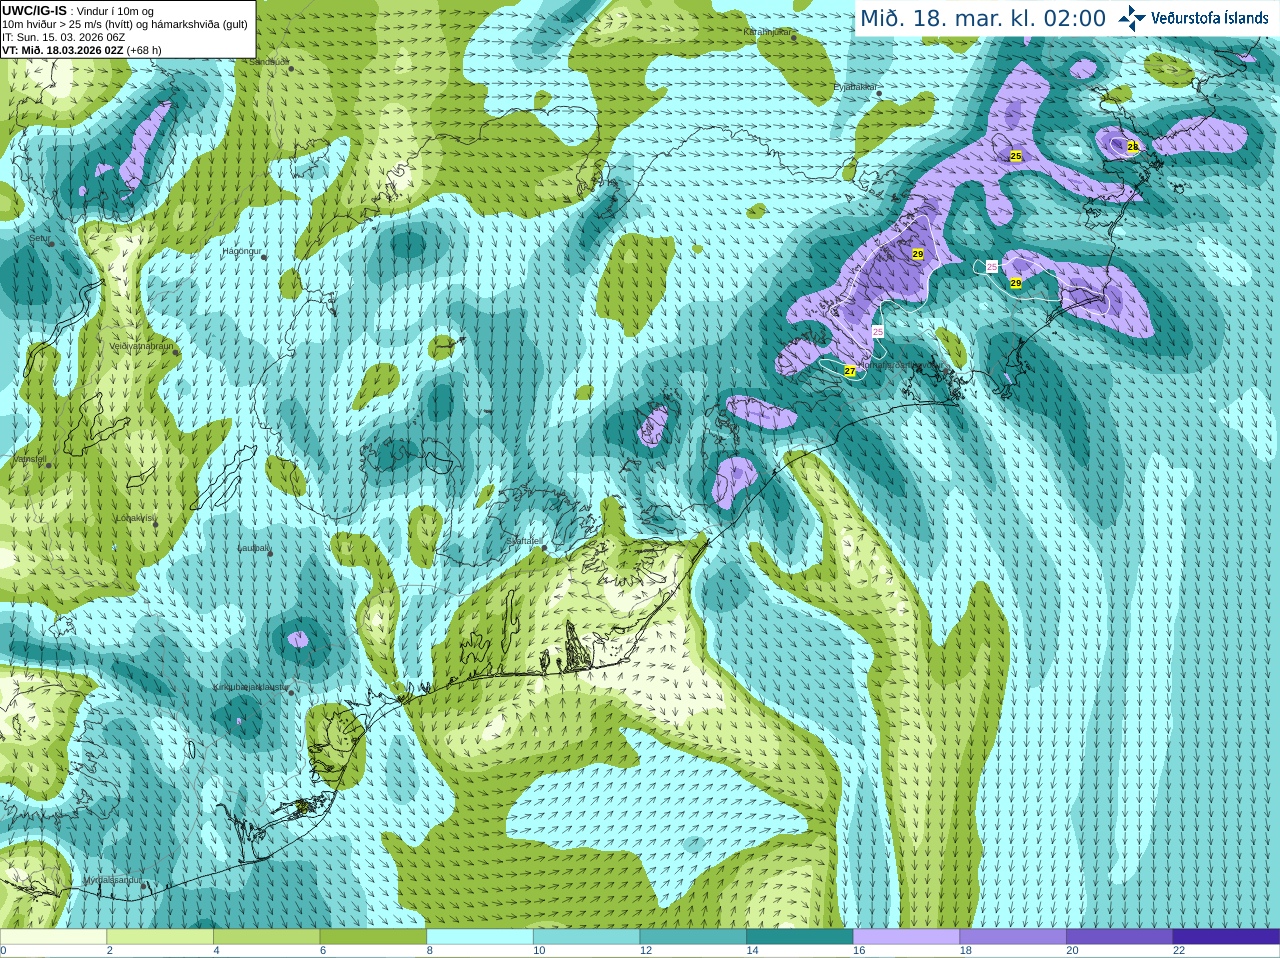Click the Veðurstofa Íslands logo icon

[x=1132, y=18]
